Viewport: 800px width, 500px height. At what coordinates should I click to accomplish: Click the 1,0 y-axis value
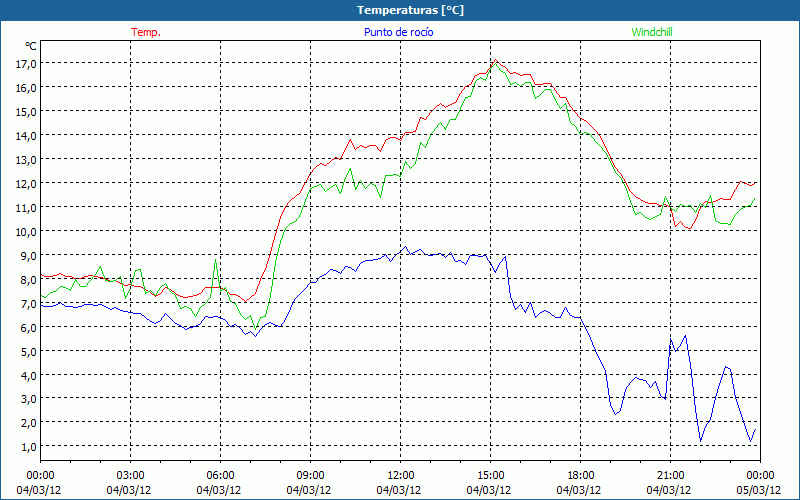29,447
